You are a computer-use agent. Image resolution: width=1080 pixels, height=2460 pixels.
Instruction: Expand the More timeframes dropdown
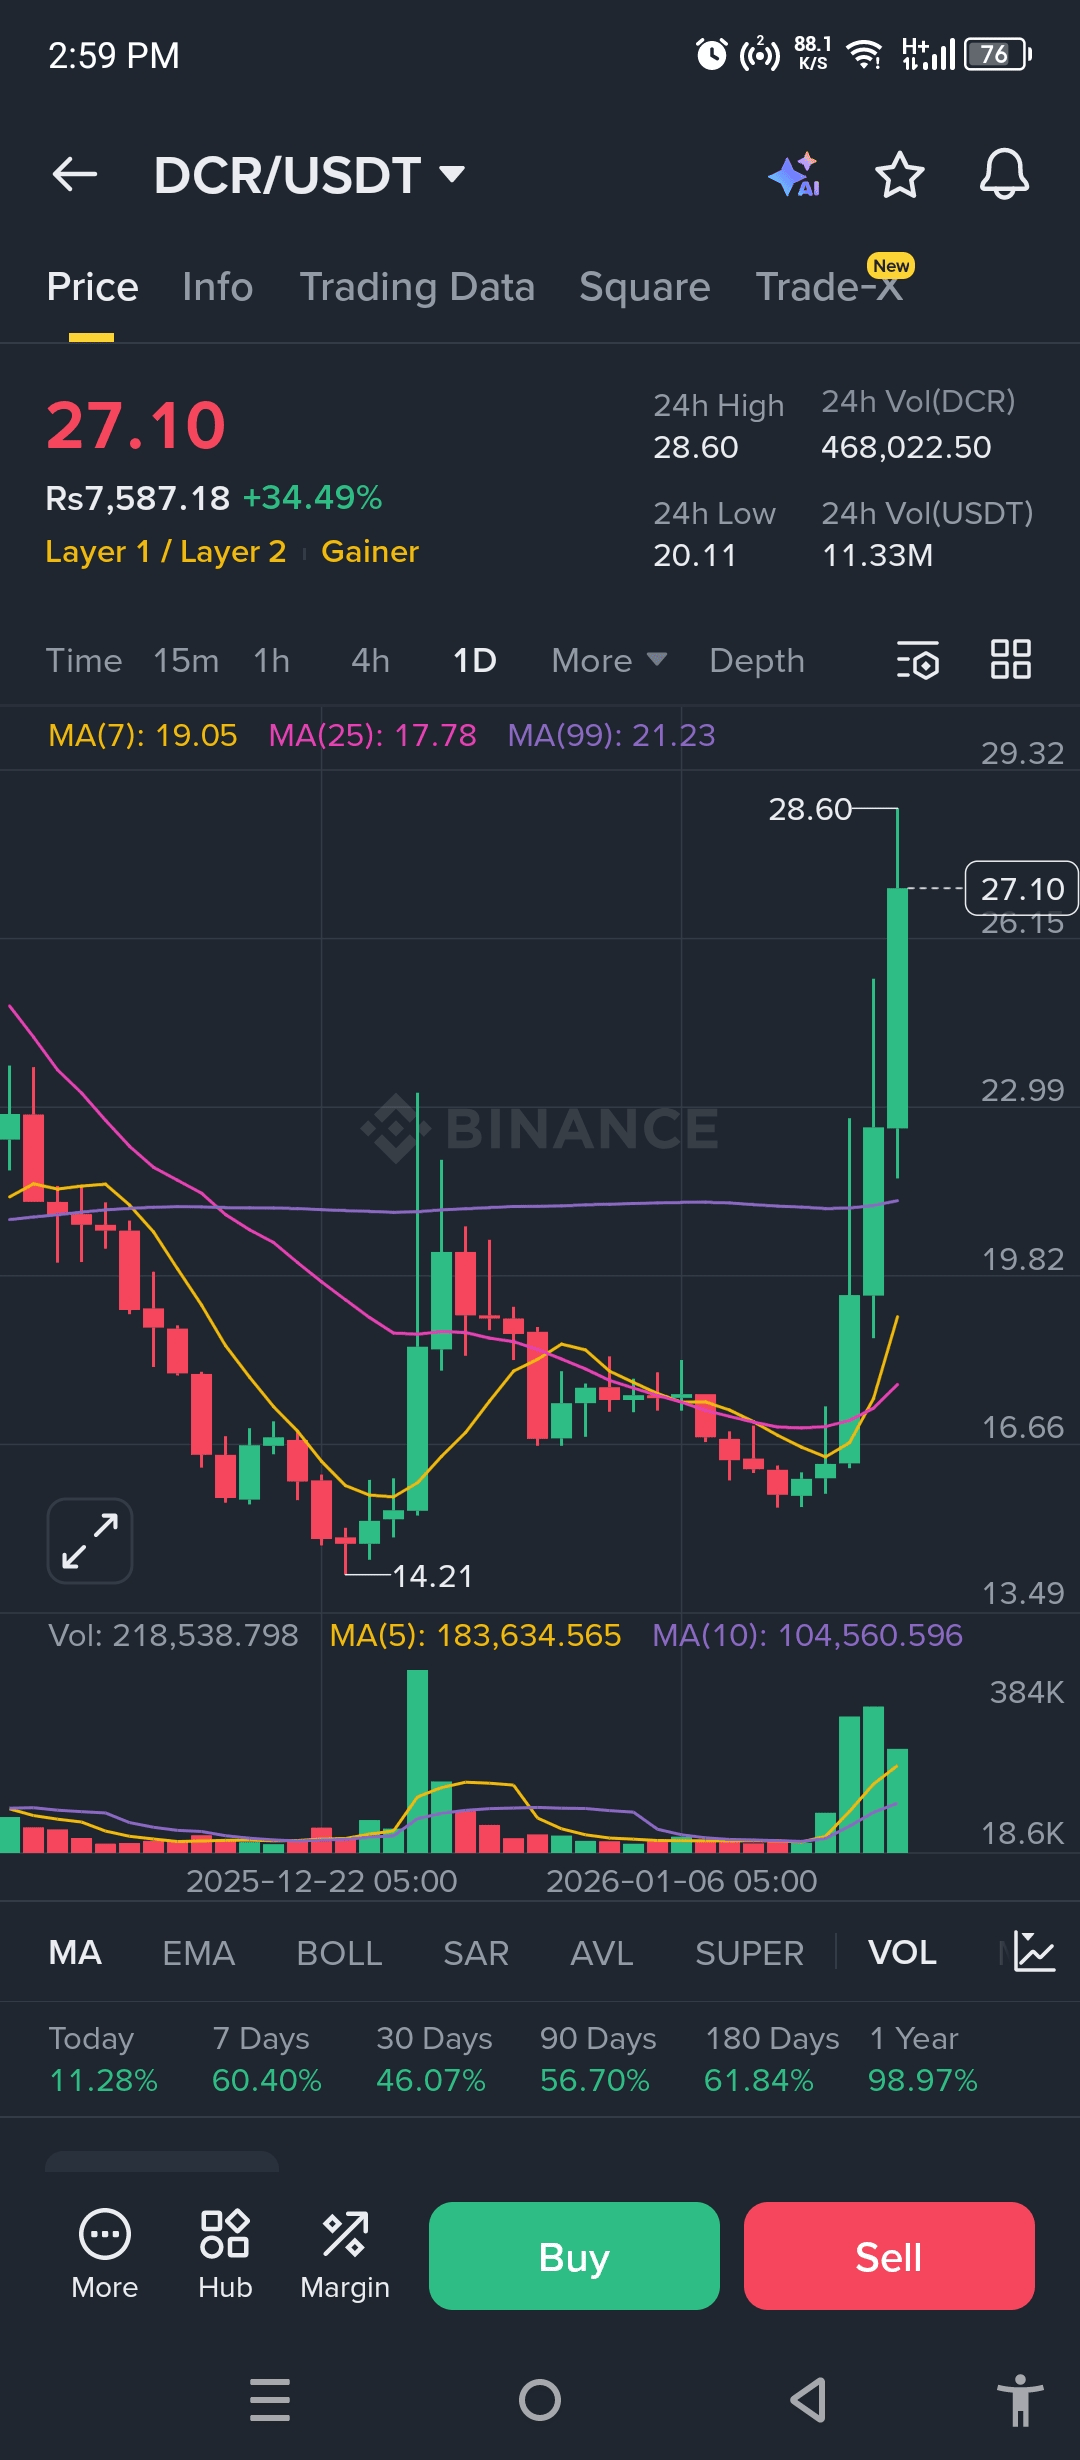pyautogui.click(x=609, y=660)
